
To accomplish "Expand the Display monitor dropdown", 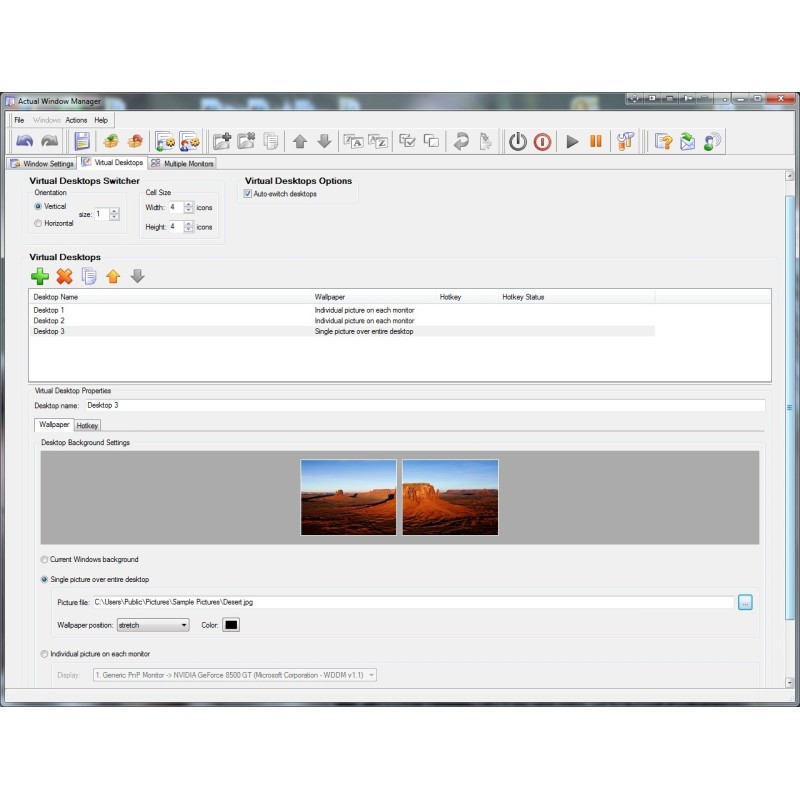I will [x=235, y=675].
